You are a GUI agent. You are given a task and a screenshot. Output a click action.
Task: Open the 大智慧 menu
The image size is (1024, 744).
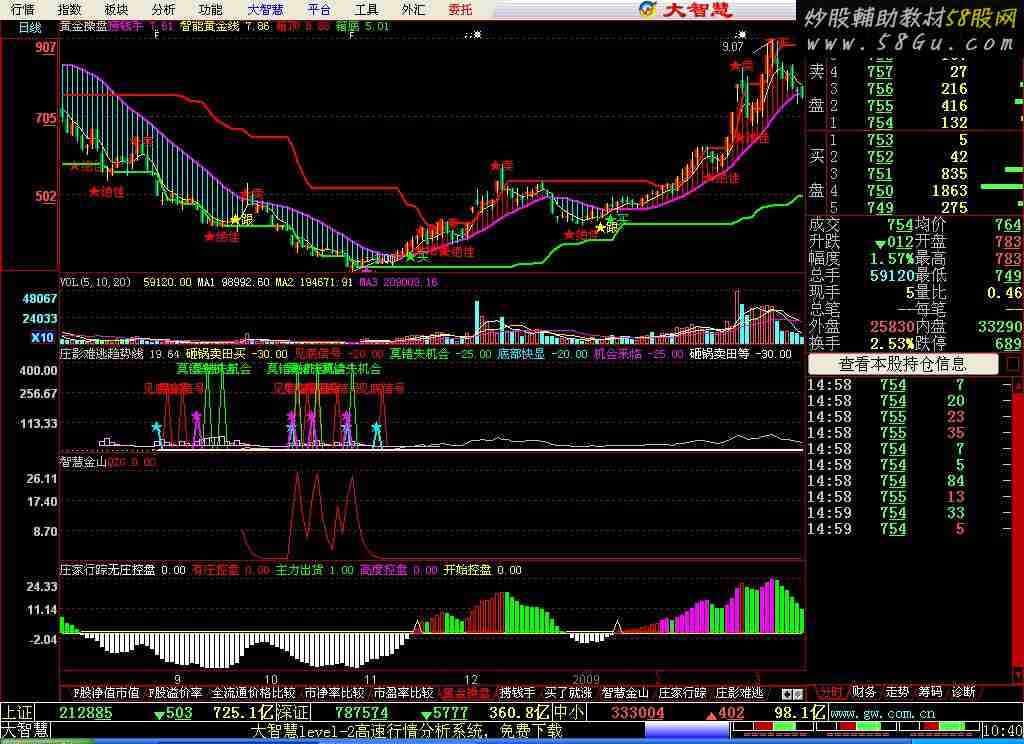pyautogui.click(x=266, y=9)
